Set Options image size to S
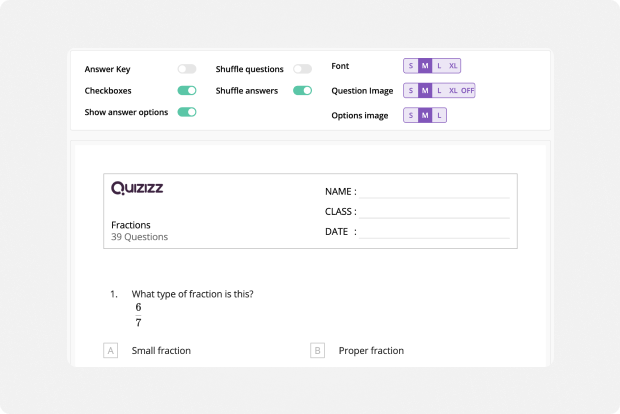Viewport: 620px width, 414px height. coord(411,115)
